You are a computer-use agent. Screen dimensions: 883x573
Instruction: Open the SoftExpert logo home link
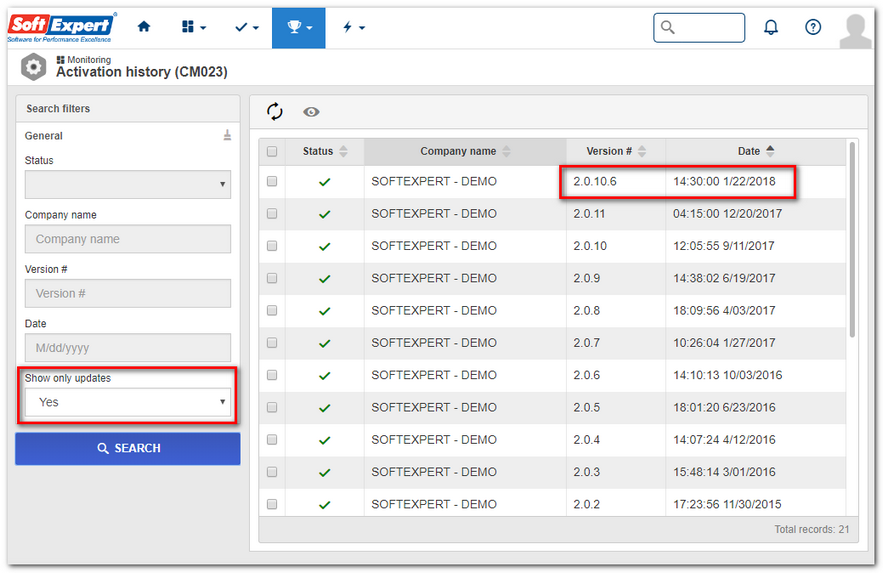point(61,27)
